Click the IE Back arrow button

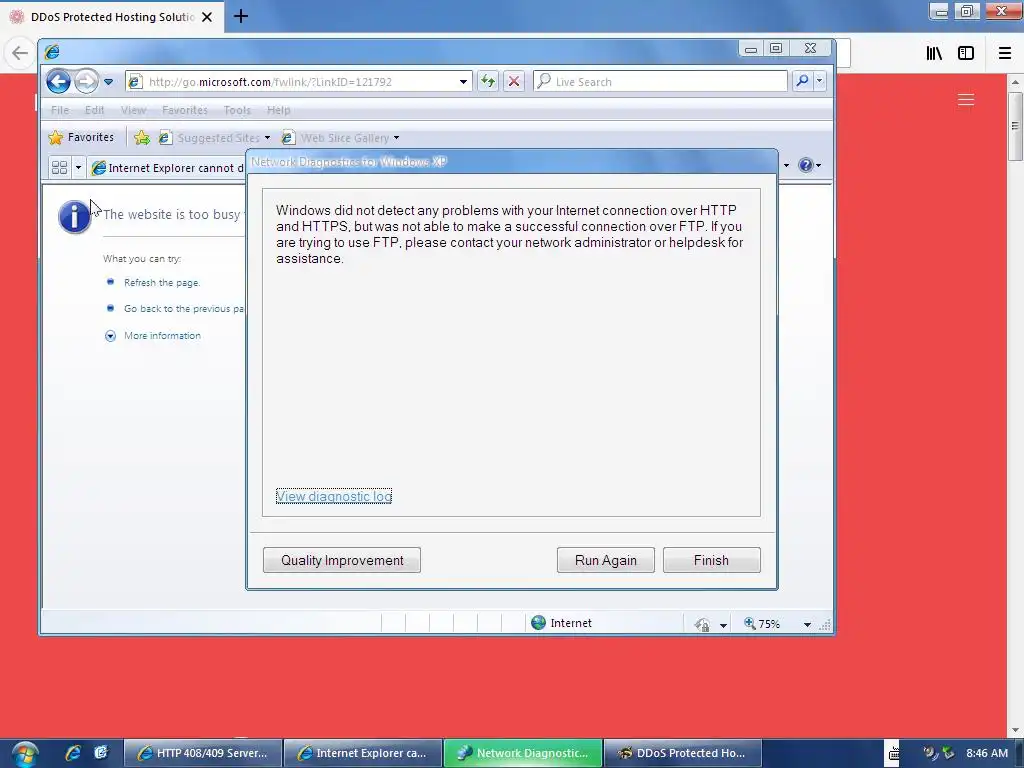[x=58, y=82]
